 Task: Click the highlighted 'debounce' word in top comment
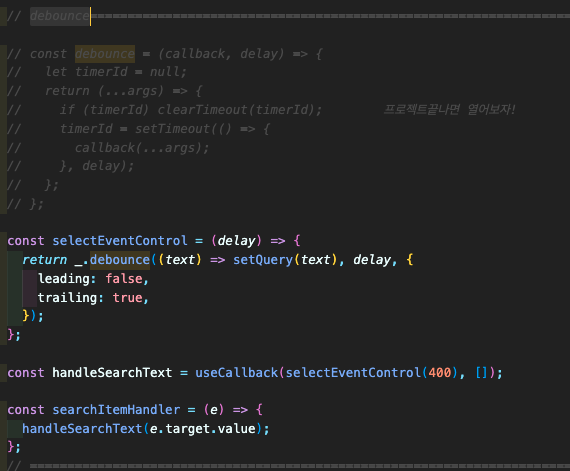click(60, 16)
